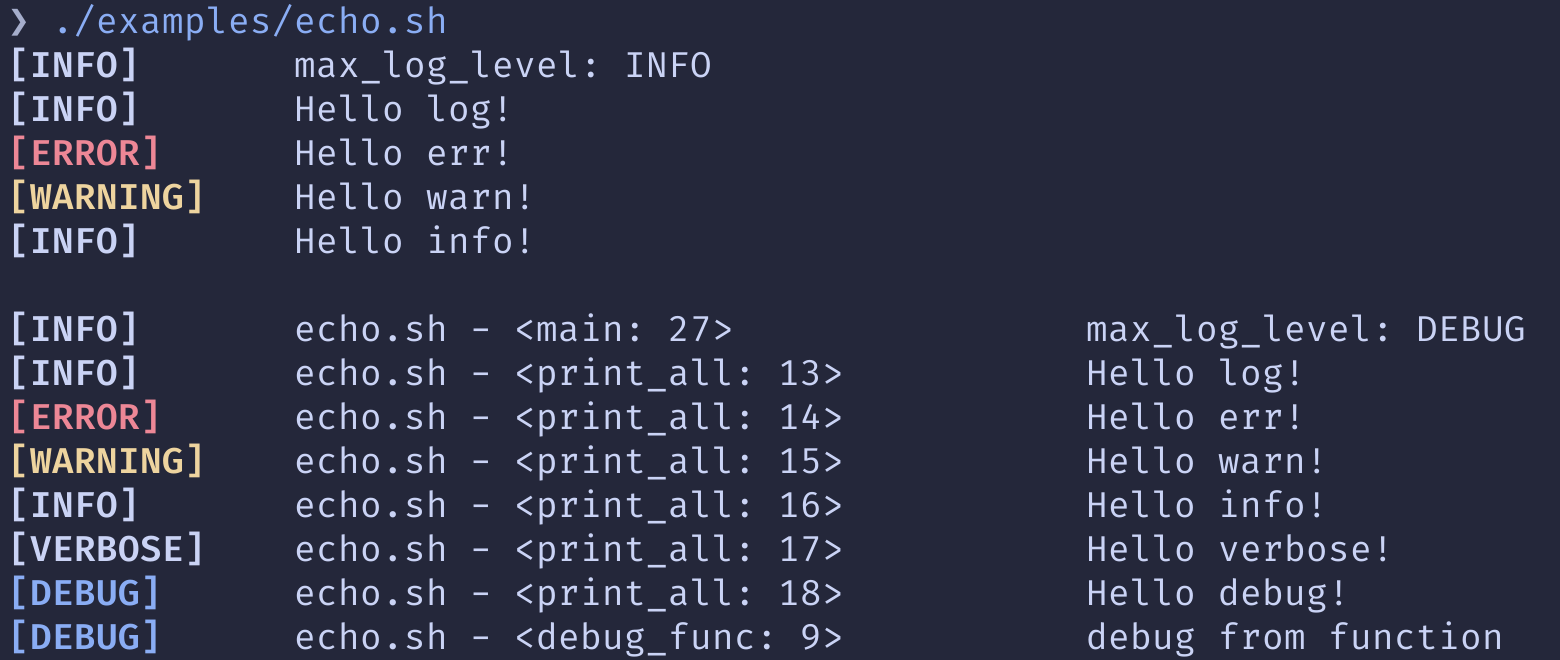1560x660 pixels.
Task: Click the first [INFO] tag at the top
Action: [74, 65]
